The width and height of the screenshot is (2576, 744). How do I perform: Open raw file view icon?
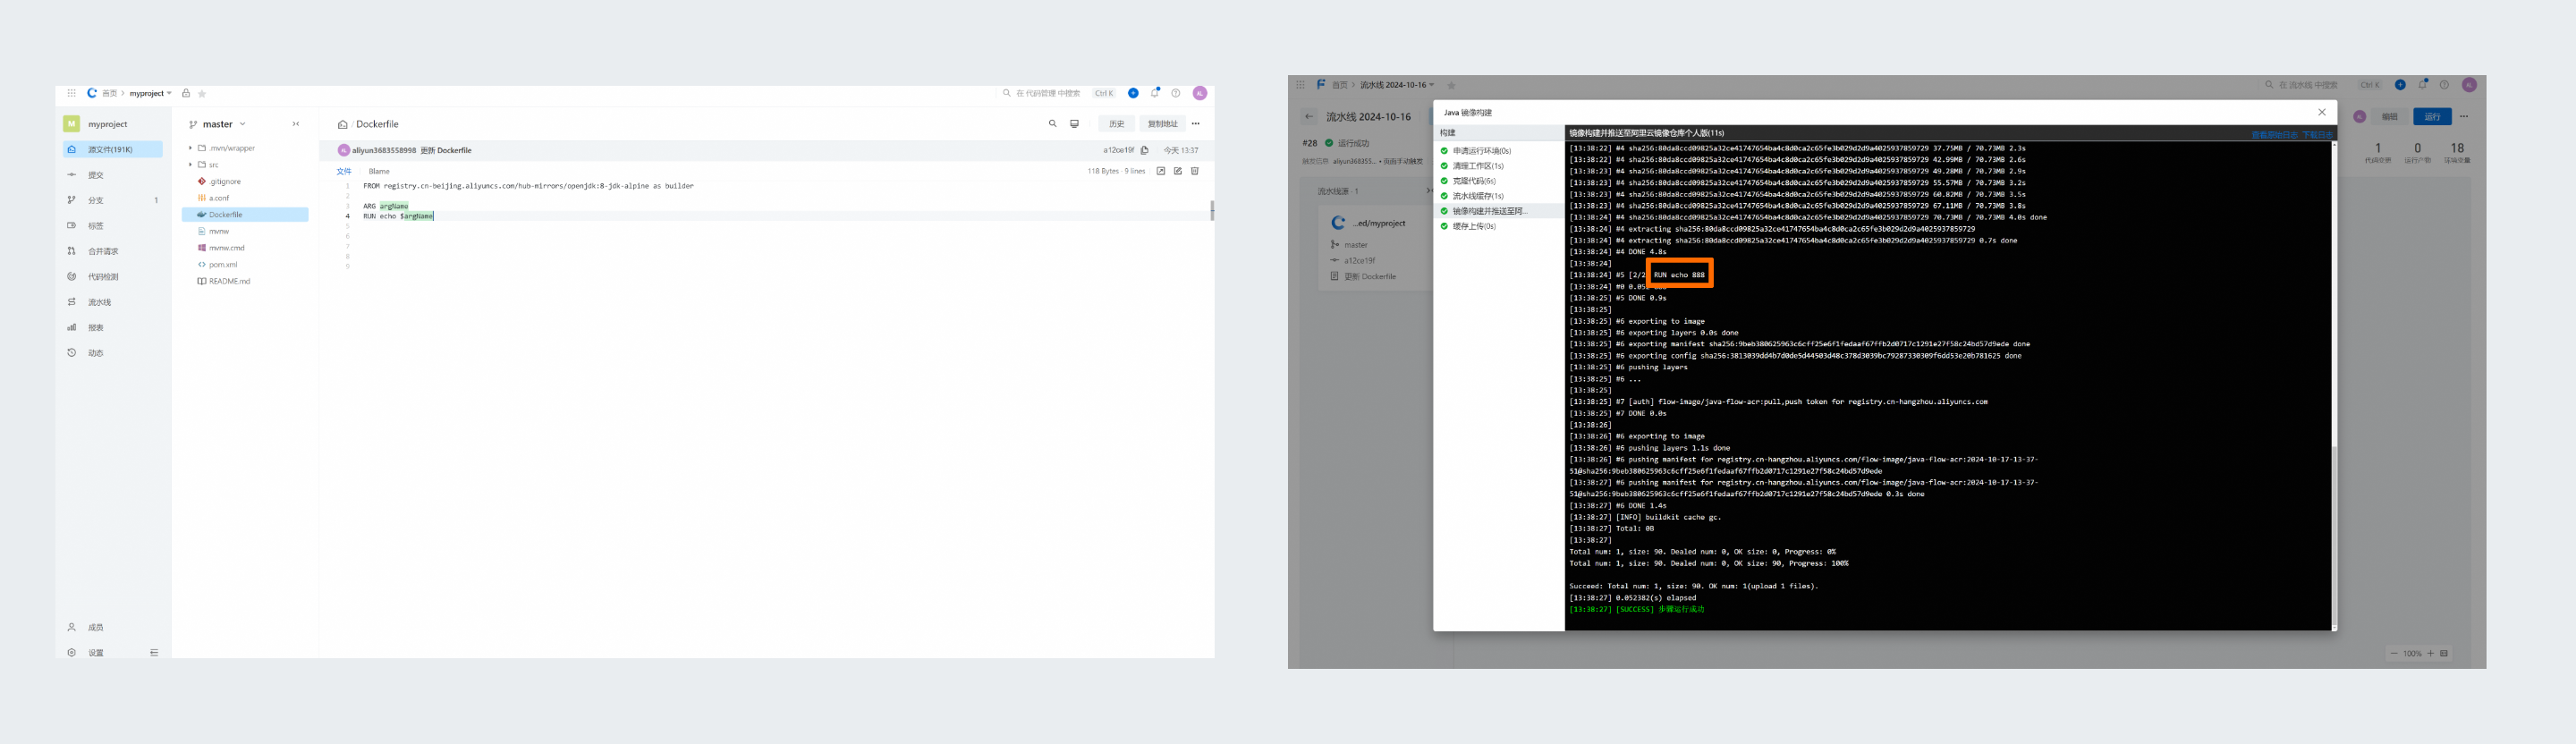pos(1161,171)
